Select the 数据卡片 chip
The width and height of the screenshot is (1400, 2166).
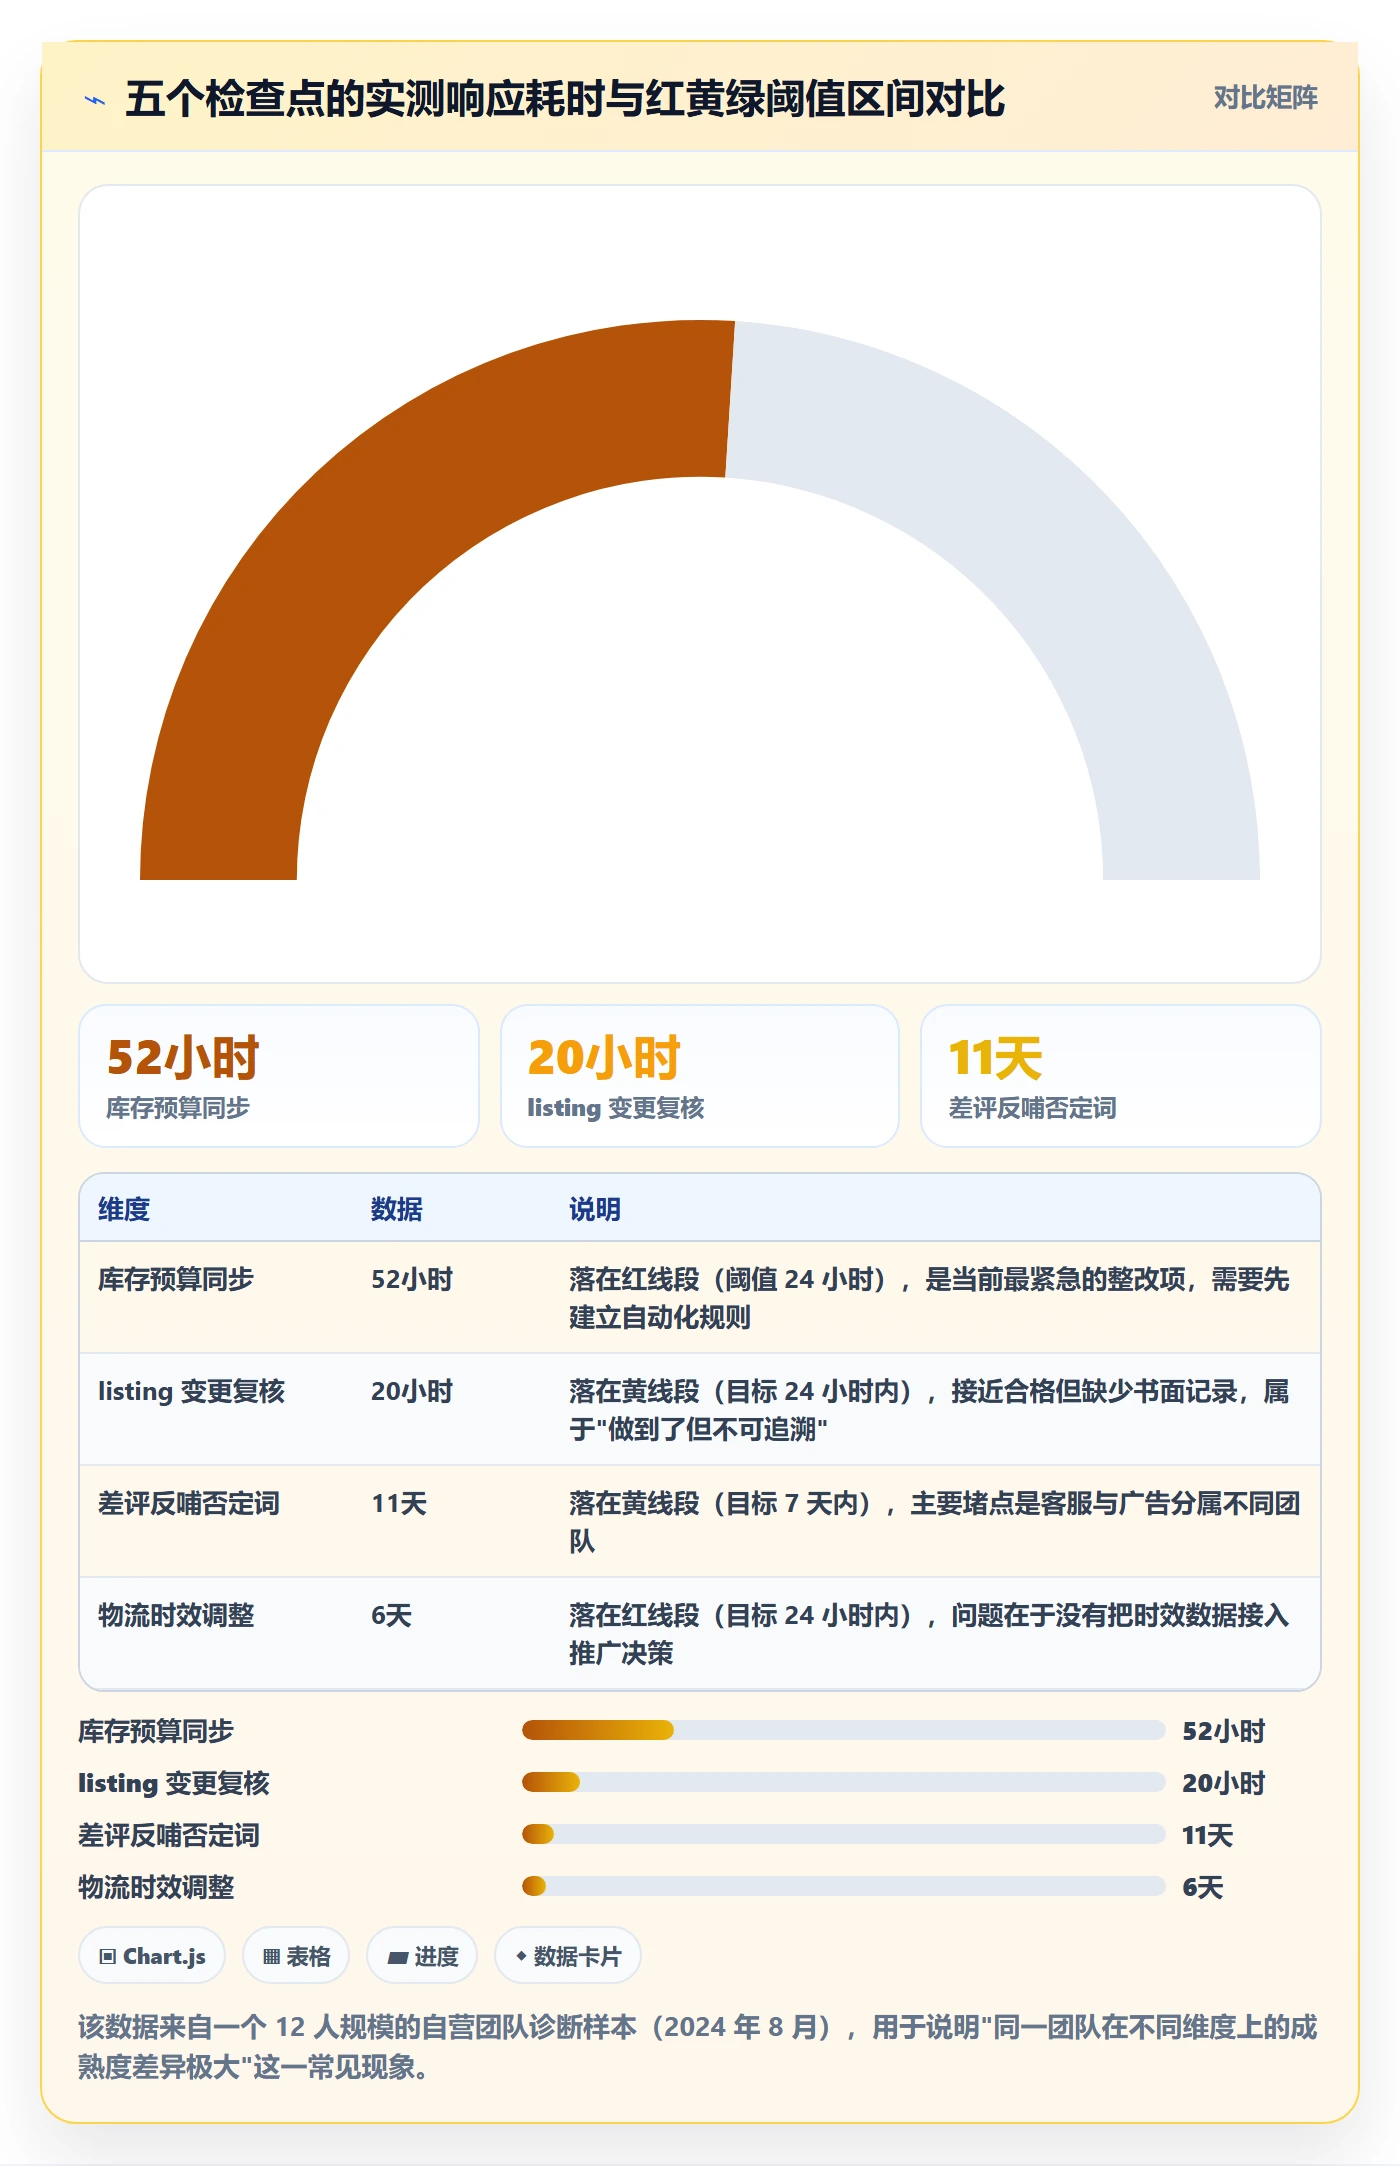[568, 1955]
